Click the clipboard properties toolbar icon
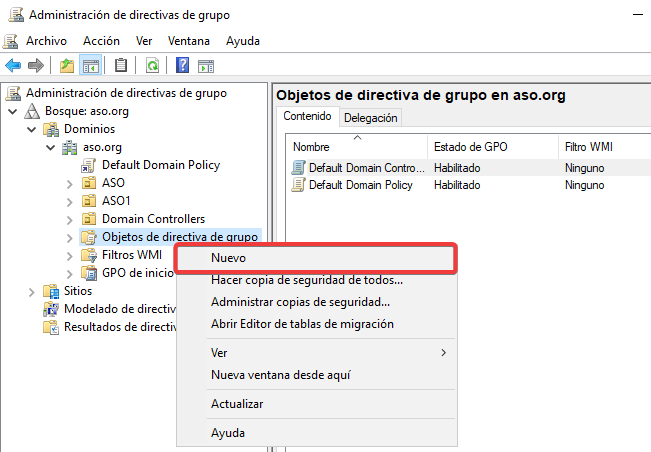651x452 pixels. [x=121, y=65]
